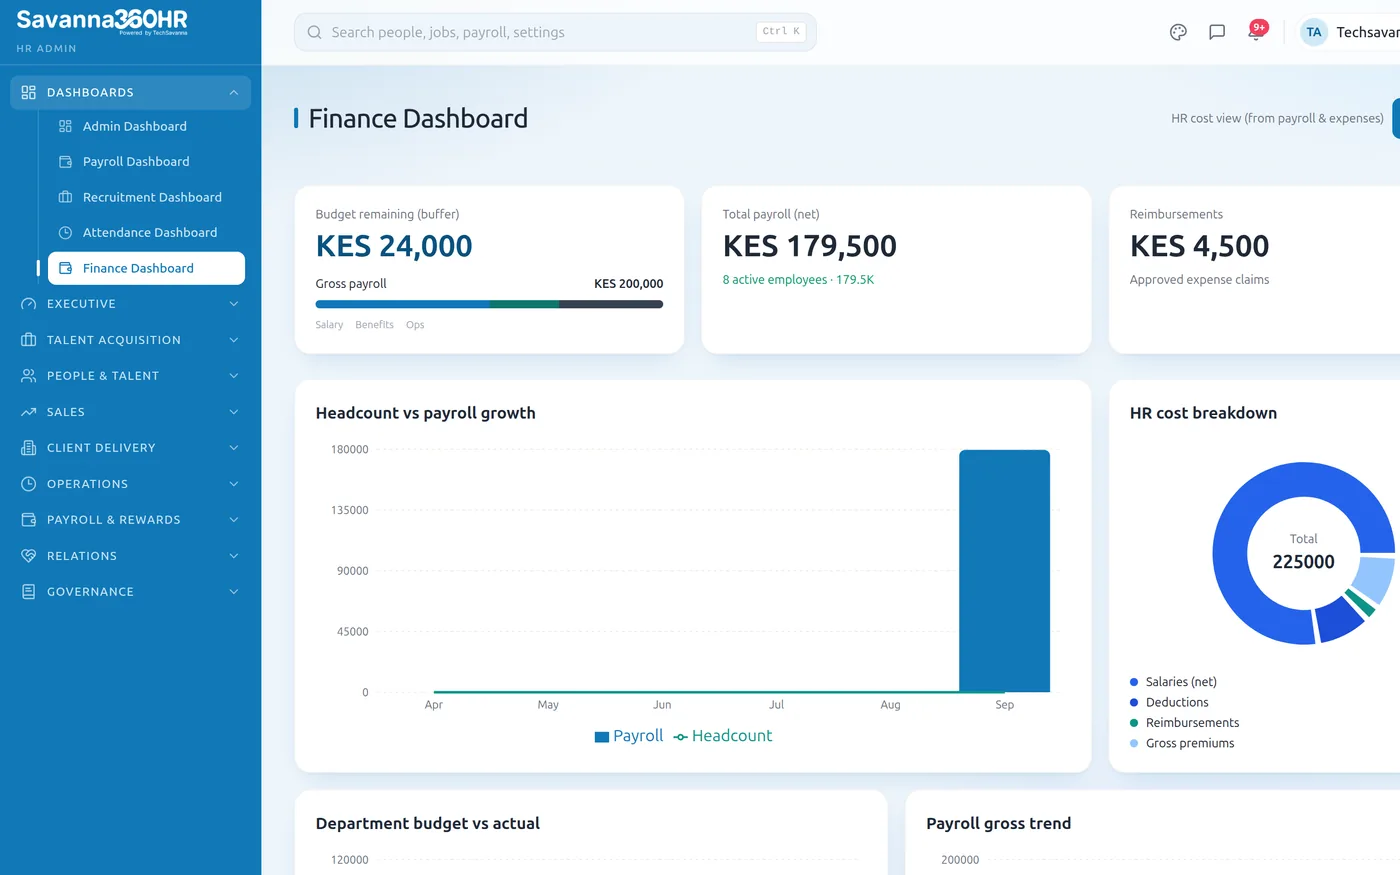Click the Relations handshake heart icon
The image size is (1400, 875).
pyautogui.click(x=28, y=556)
